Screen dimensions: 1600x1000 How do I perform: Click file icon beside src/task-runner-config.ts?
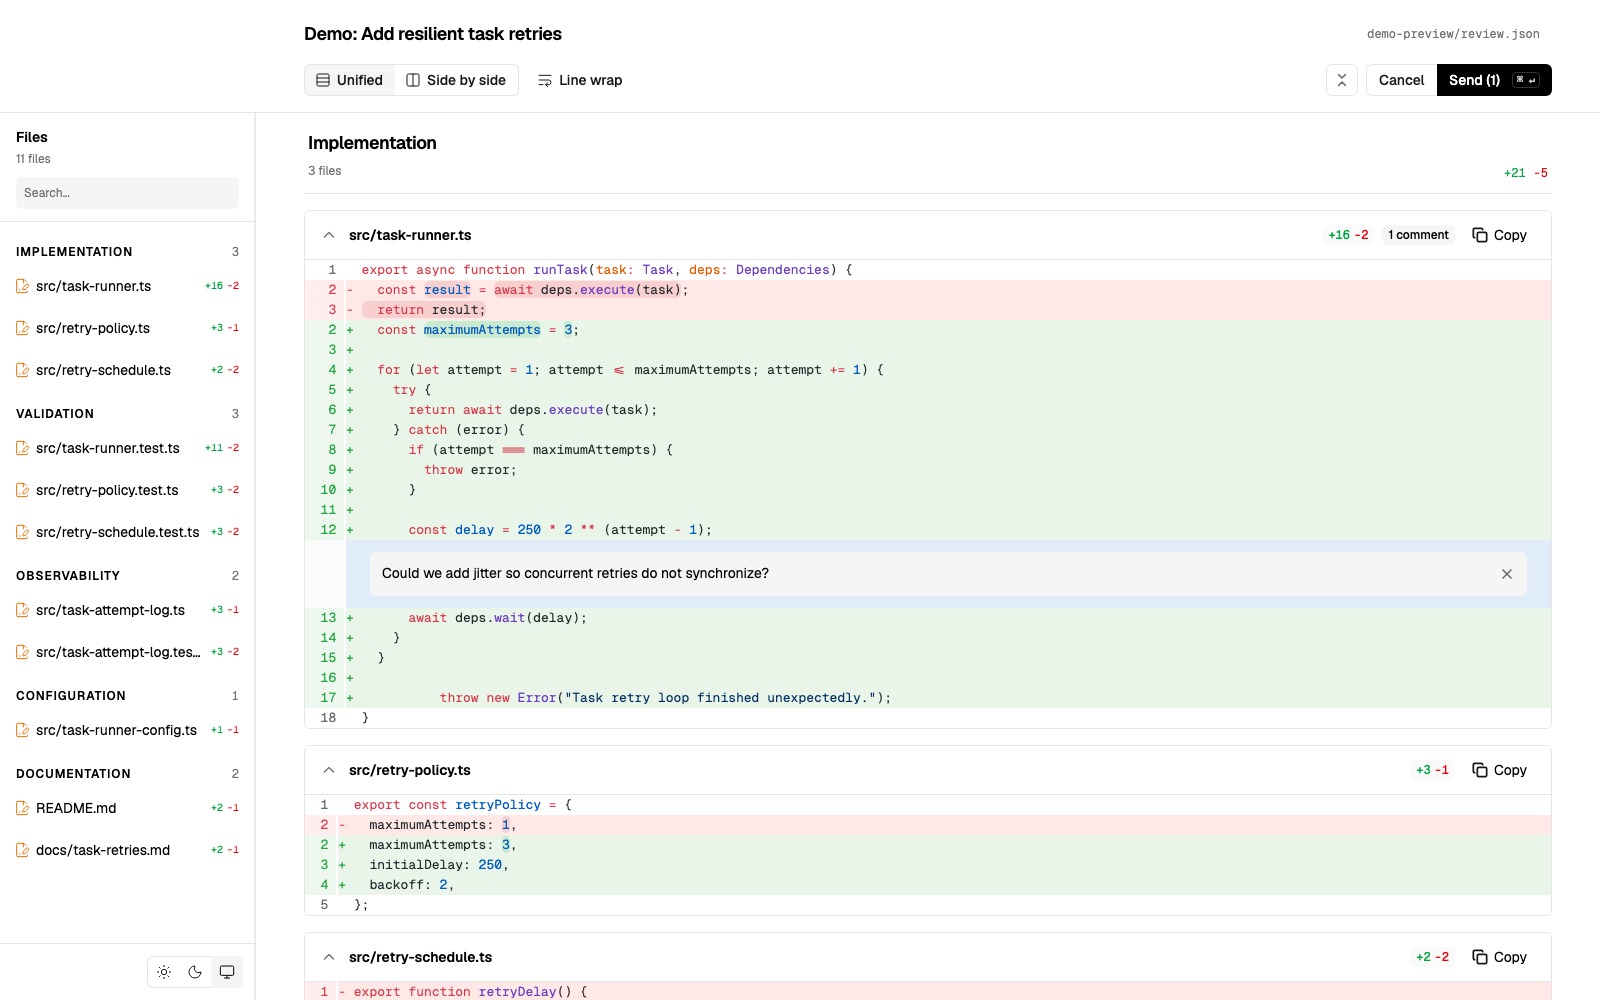23,730
